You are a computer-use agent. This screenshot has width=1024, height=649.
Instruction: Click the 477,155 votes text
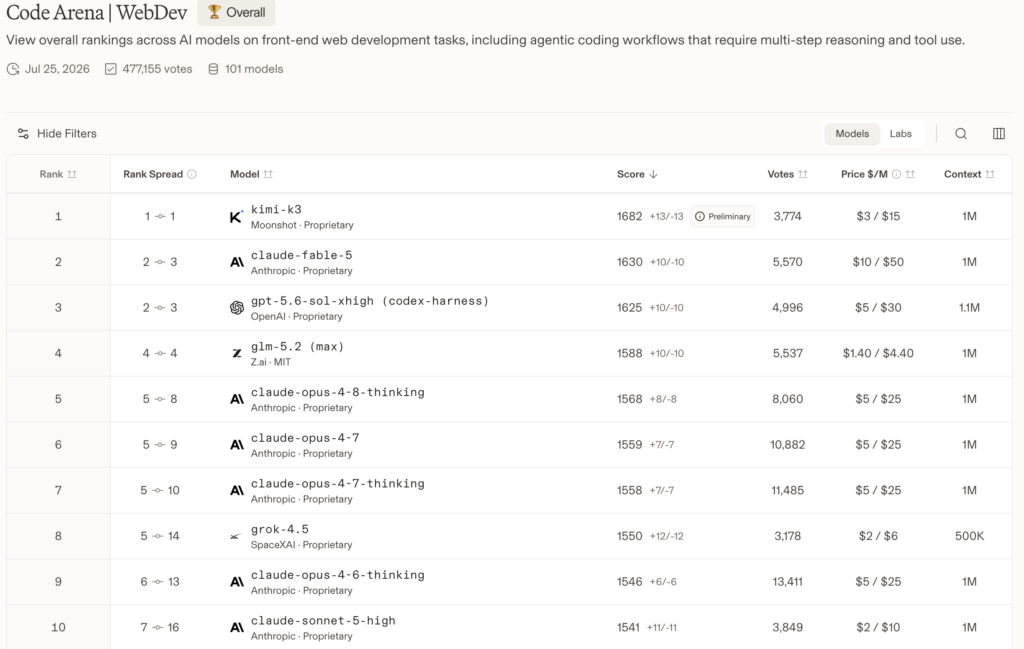coord(157,69)
